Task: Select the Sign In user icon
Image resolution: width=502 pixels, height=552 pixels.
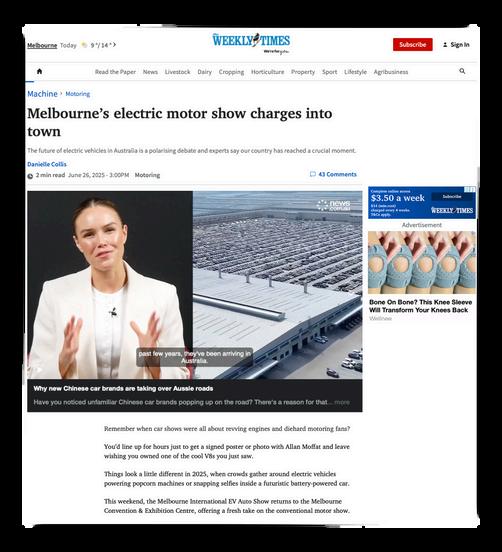Action: (x=445, y=45)
